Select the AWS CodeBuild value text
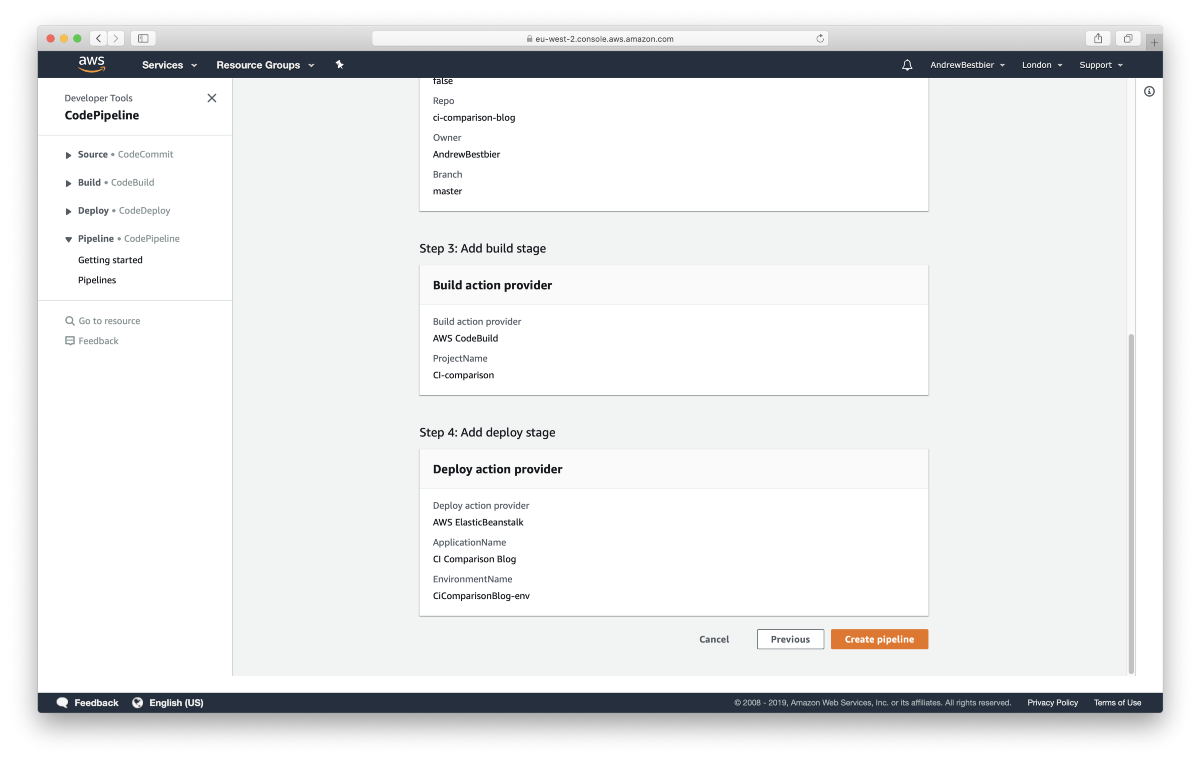This screenshot has height=762, width=1200. (x=465, y=338)
